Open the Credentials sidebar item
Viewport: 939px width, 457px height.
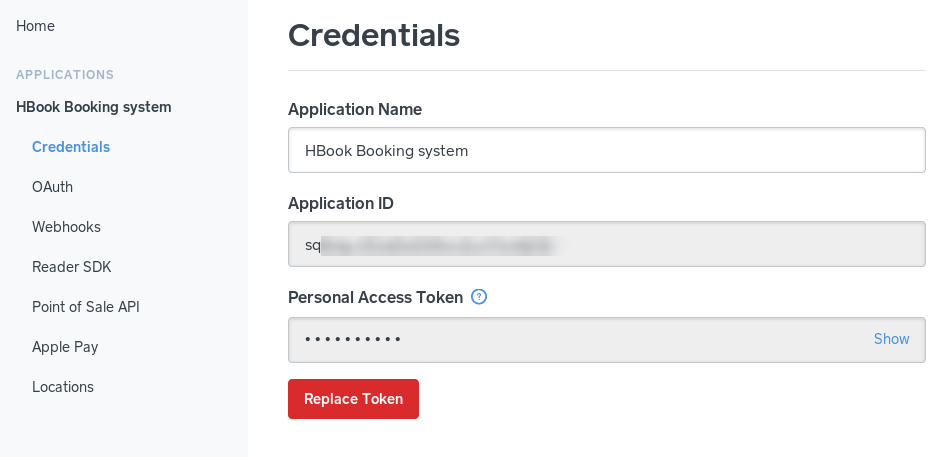(71, 147)
